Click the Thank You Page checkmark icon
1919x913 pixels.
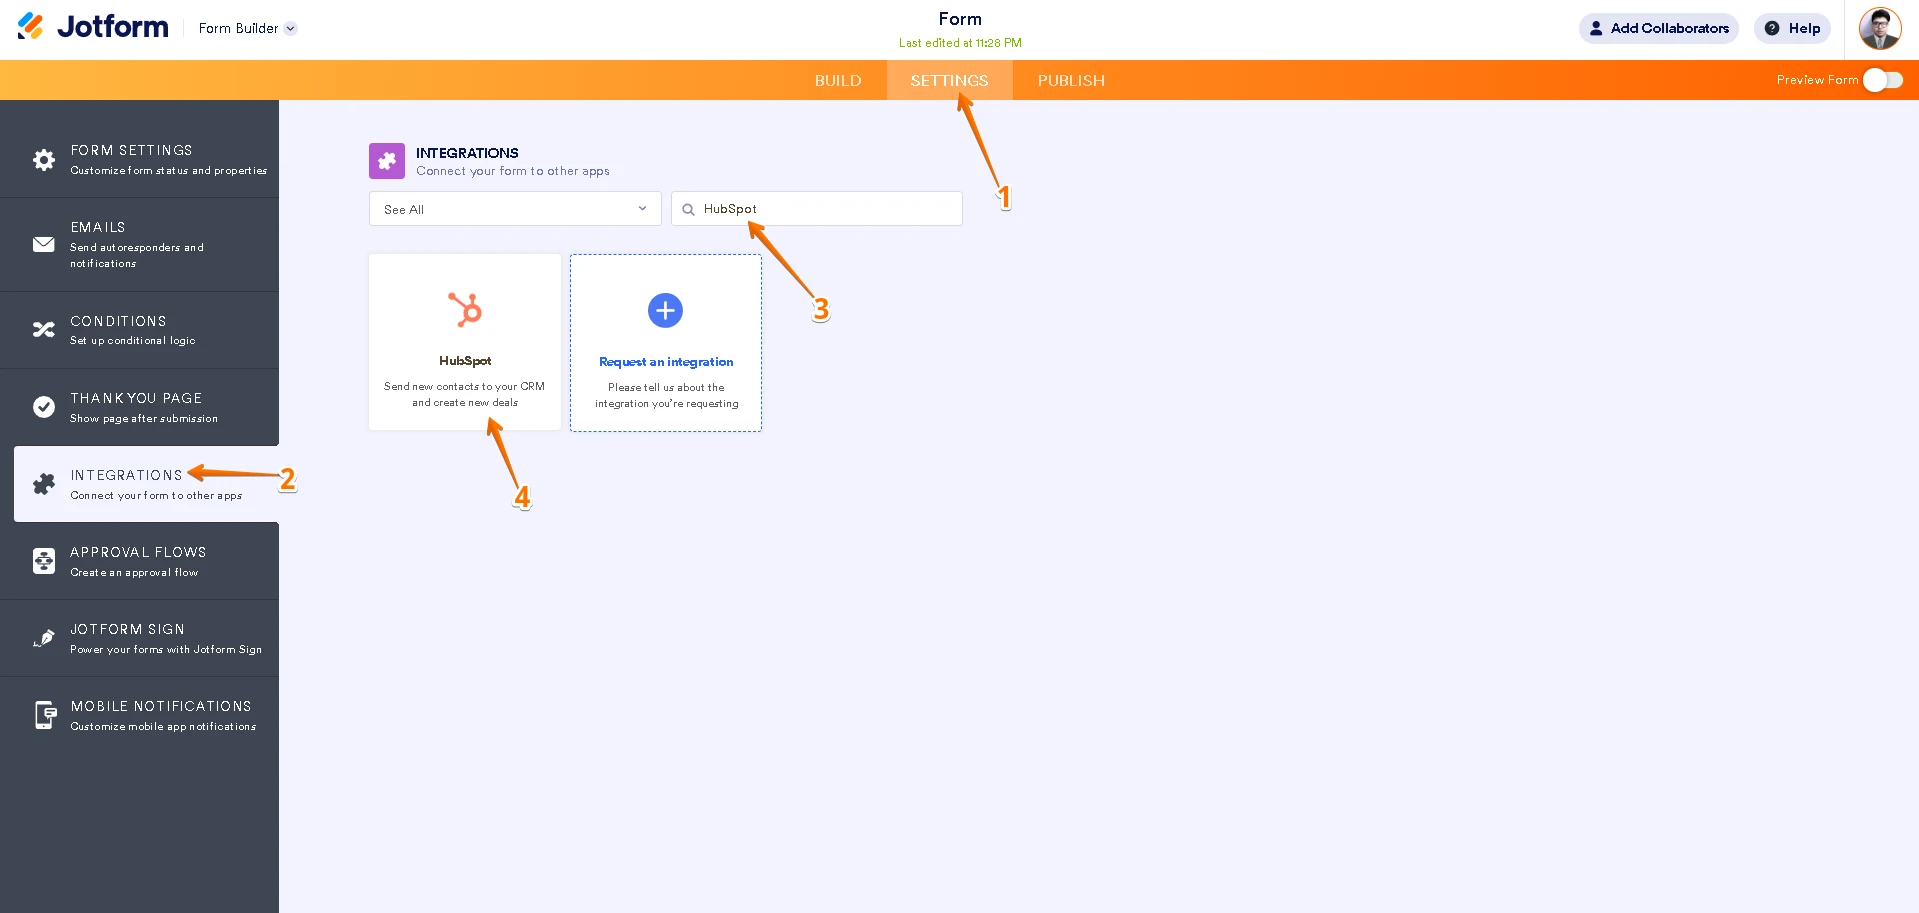tap(43, 407)
